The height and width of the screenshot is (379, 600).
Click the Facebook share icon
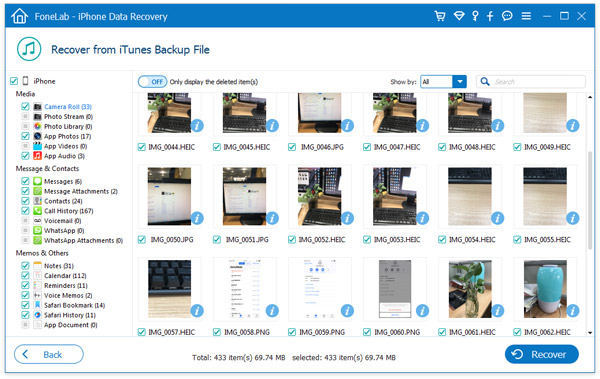click(x=490, y=16)
